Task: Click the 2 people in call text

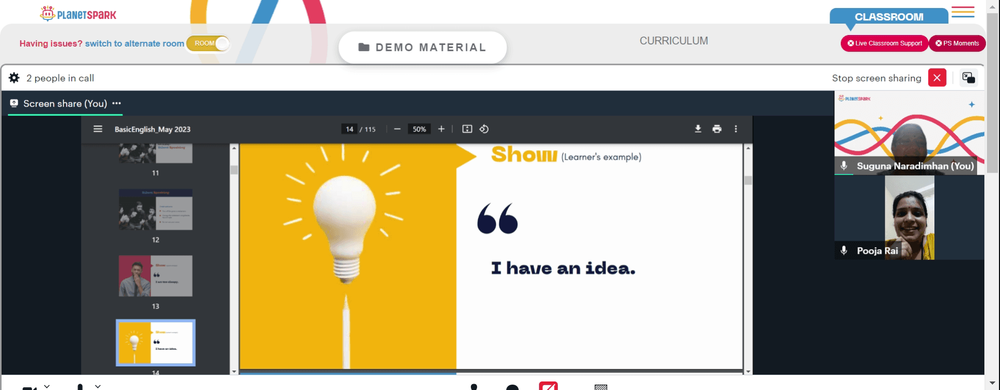Action: [60, 78]
